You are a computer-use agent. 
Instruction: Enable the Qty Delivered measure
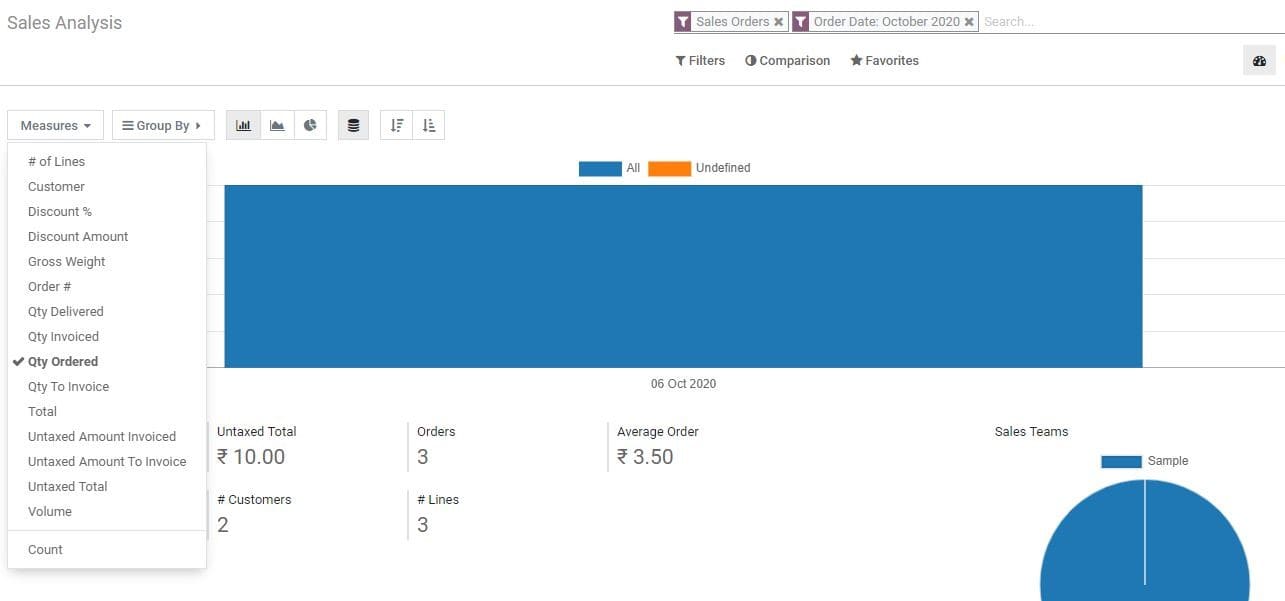pos(65,311)
